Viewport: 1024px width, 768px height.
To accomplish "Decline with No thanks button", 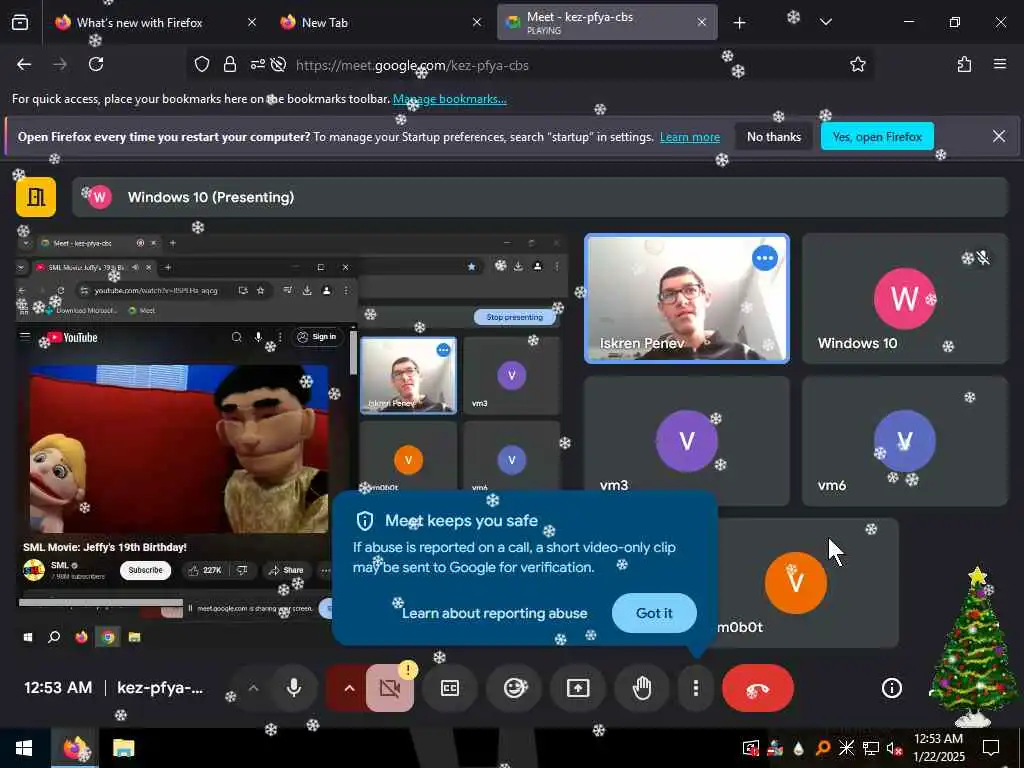I will pyautogui.click(x=774, y=136).
